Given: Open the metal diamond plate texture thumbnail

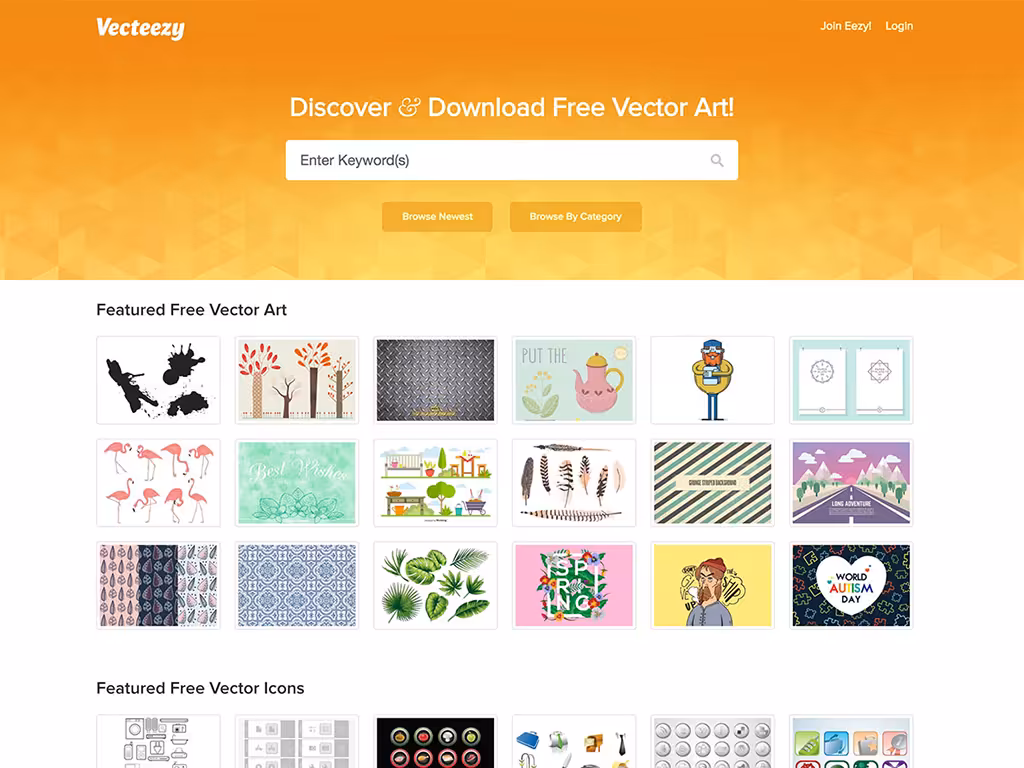Looking at the screenshot, I should pos(435,380).
